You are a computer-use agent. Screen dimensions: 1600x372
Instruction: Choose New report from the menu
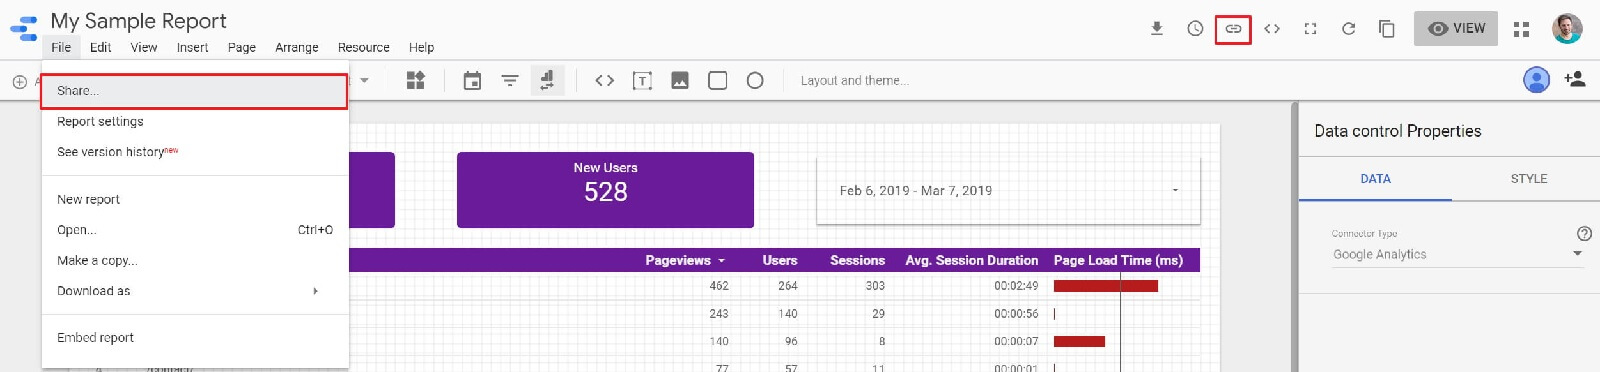(x=195, y=200)
